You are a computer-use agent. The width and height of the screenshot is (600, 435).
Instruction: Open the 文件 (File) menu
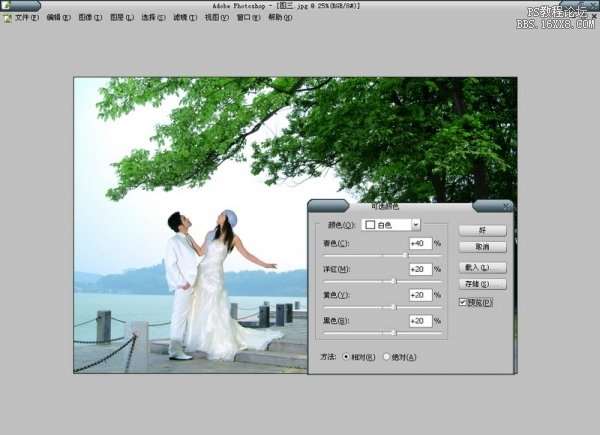pos(27,18)
